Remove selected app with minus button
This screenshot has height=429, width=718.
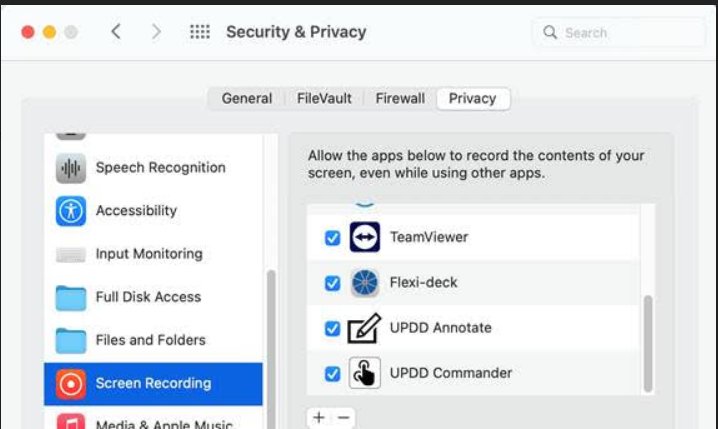point(343,417)
